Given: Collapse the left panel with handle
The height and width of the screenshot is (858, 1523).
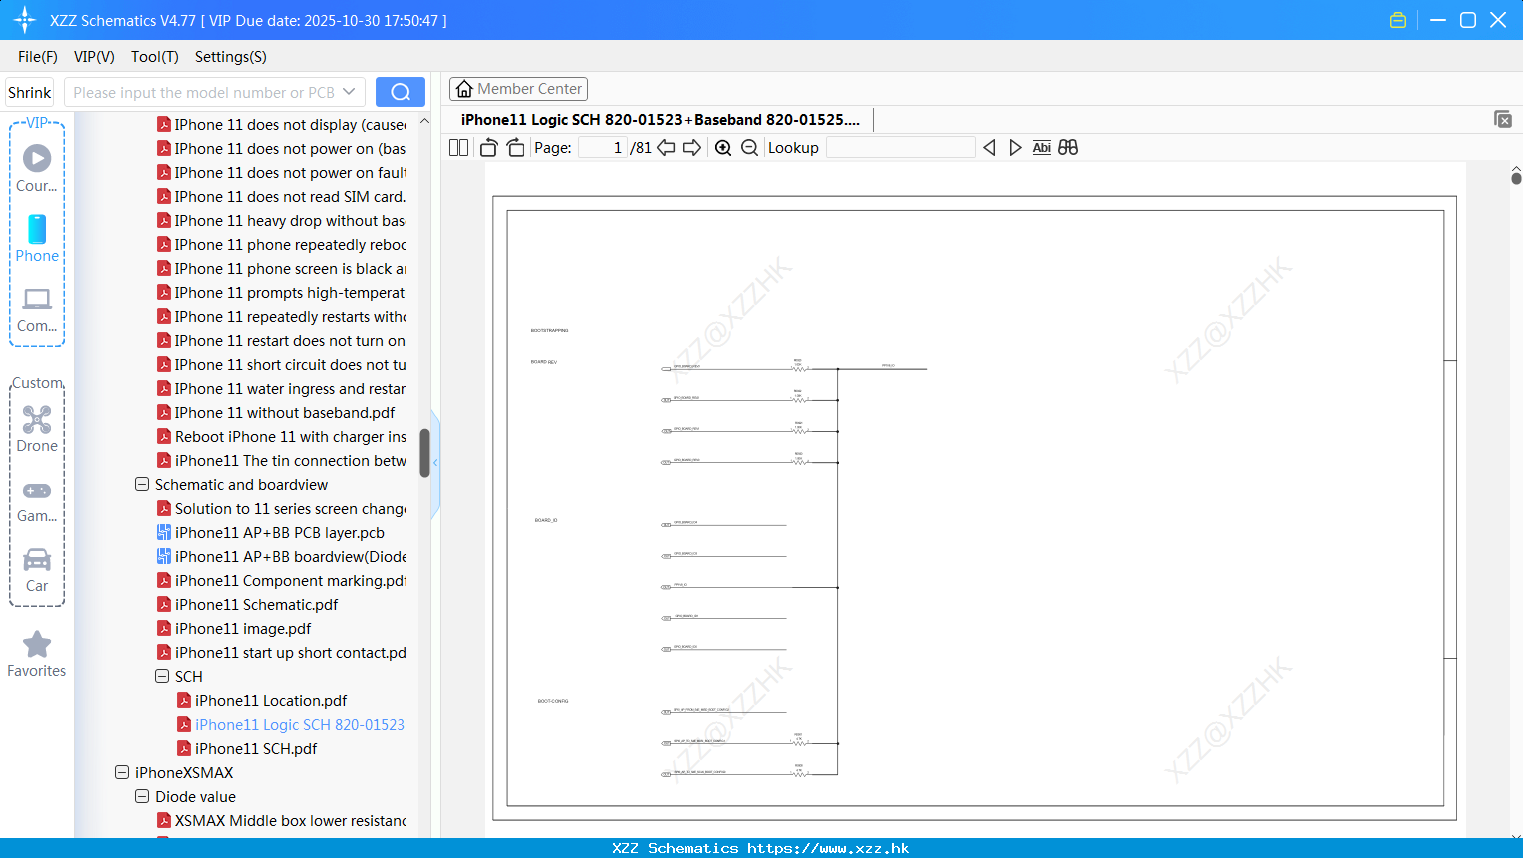Looking at the screenshot, I should 435,463.
